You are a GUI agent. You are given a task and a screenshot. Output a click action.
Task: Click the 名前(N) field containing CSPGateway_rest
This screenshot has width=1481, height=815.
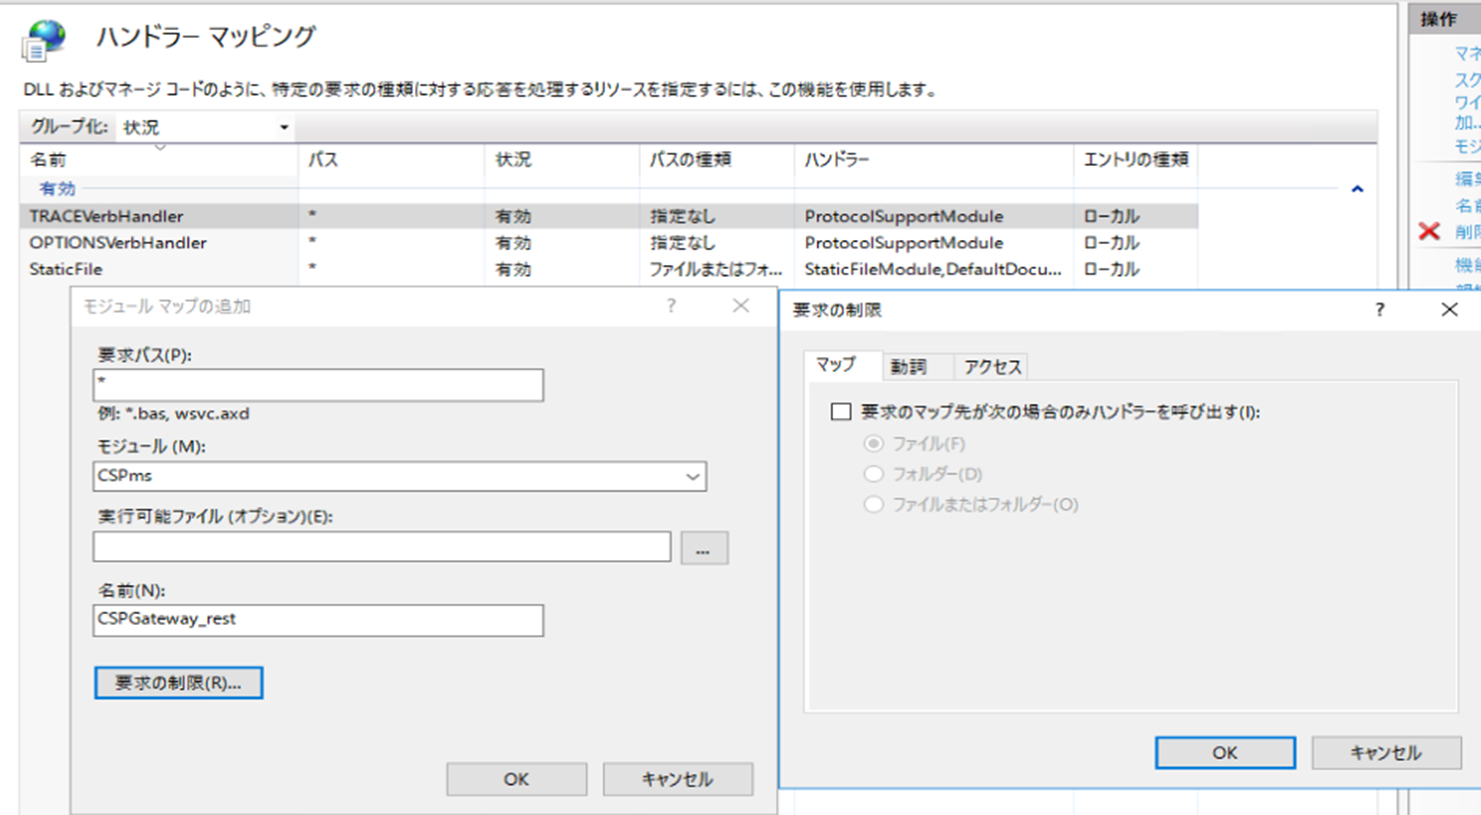318,620
